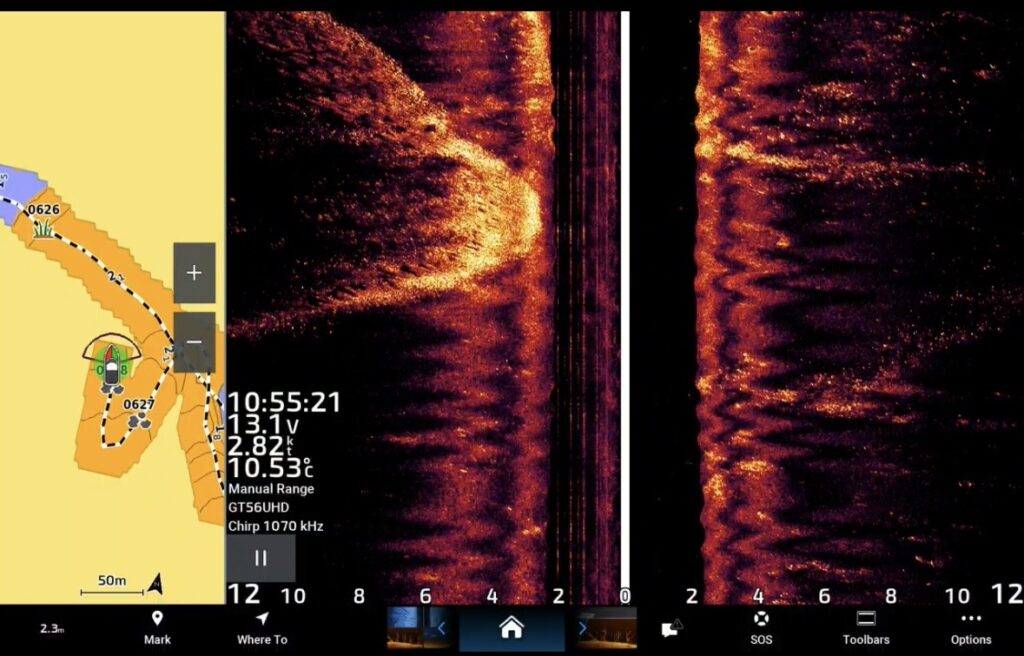The image size is (1024, 656).
Task: Drop a waypoint with Mark
Action: click(x=157, y=628)
